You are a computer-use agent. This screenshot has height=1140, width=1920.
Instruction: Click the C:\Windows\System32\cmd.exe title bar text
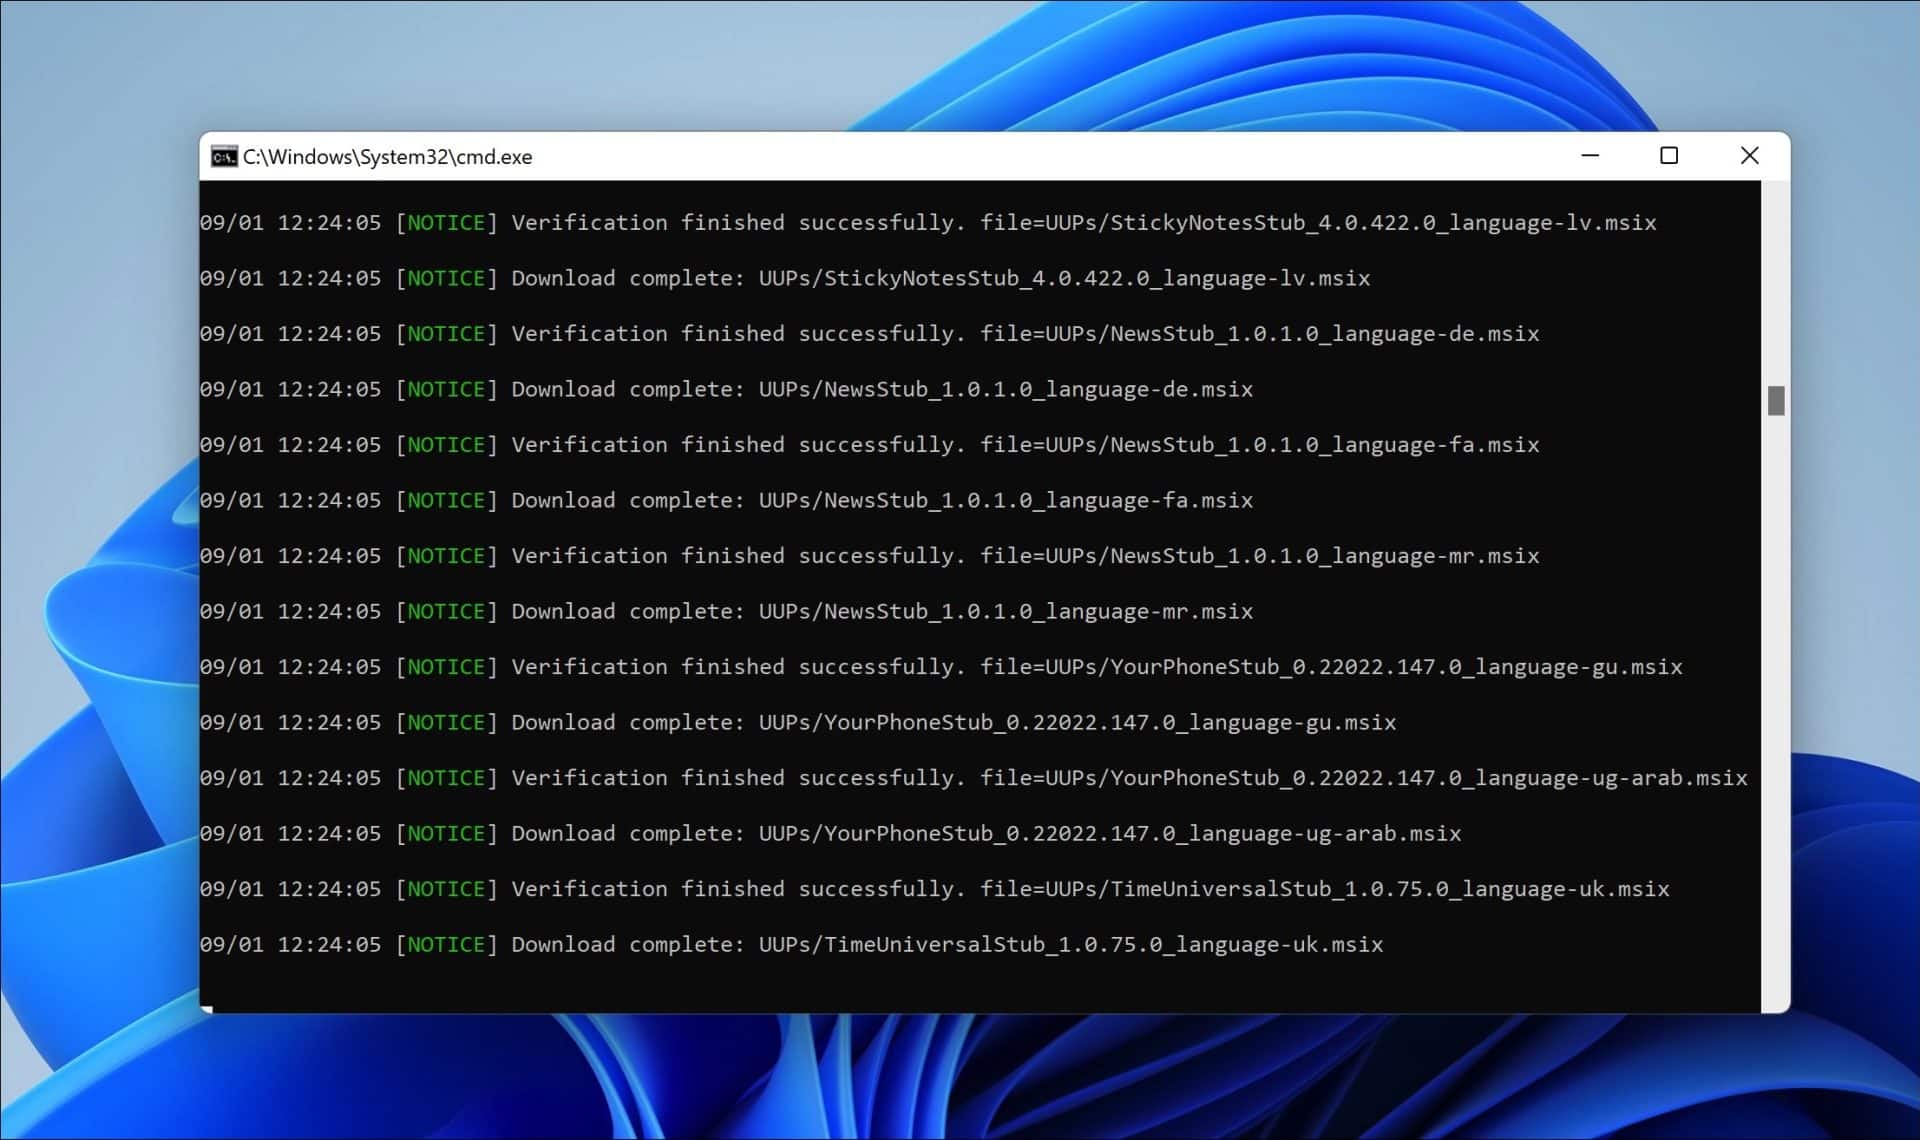coord(388,156)
